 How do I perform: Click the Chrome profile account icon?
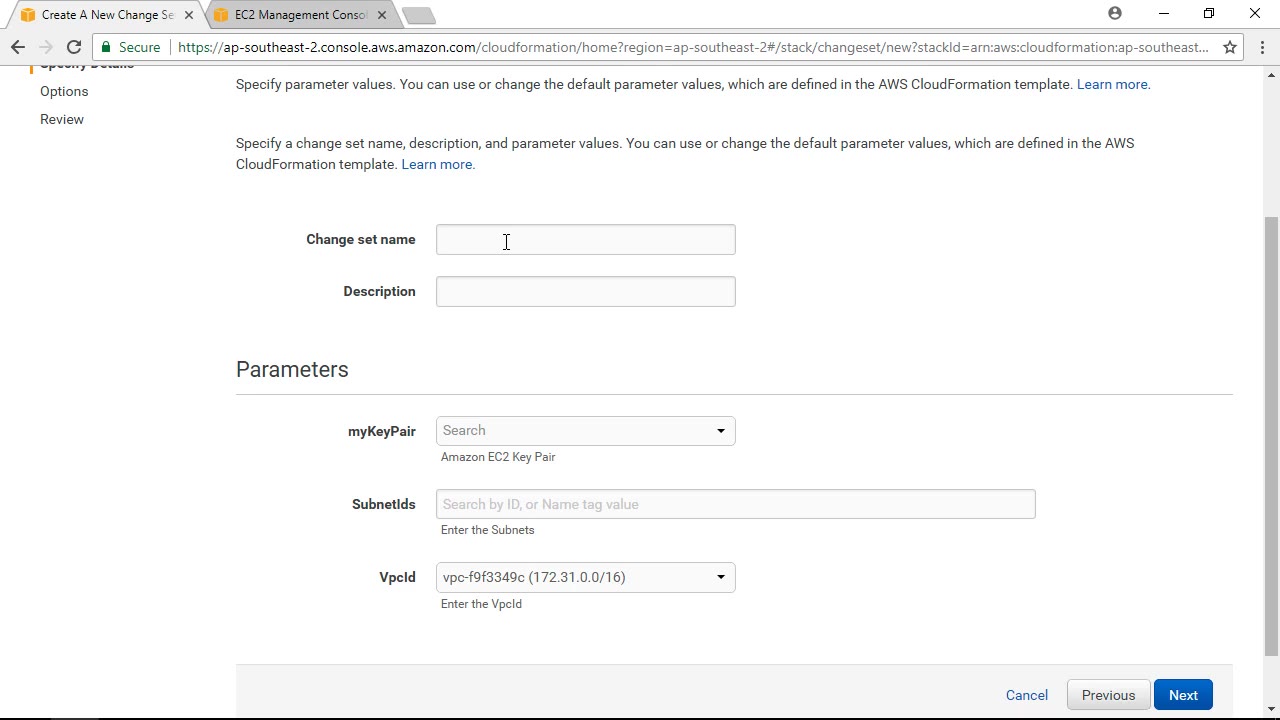tap(1115, 14)
